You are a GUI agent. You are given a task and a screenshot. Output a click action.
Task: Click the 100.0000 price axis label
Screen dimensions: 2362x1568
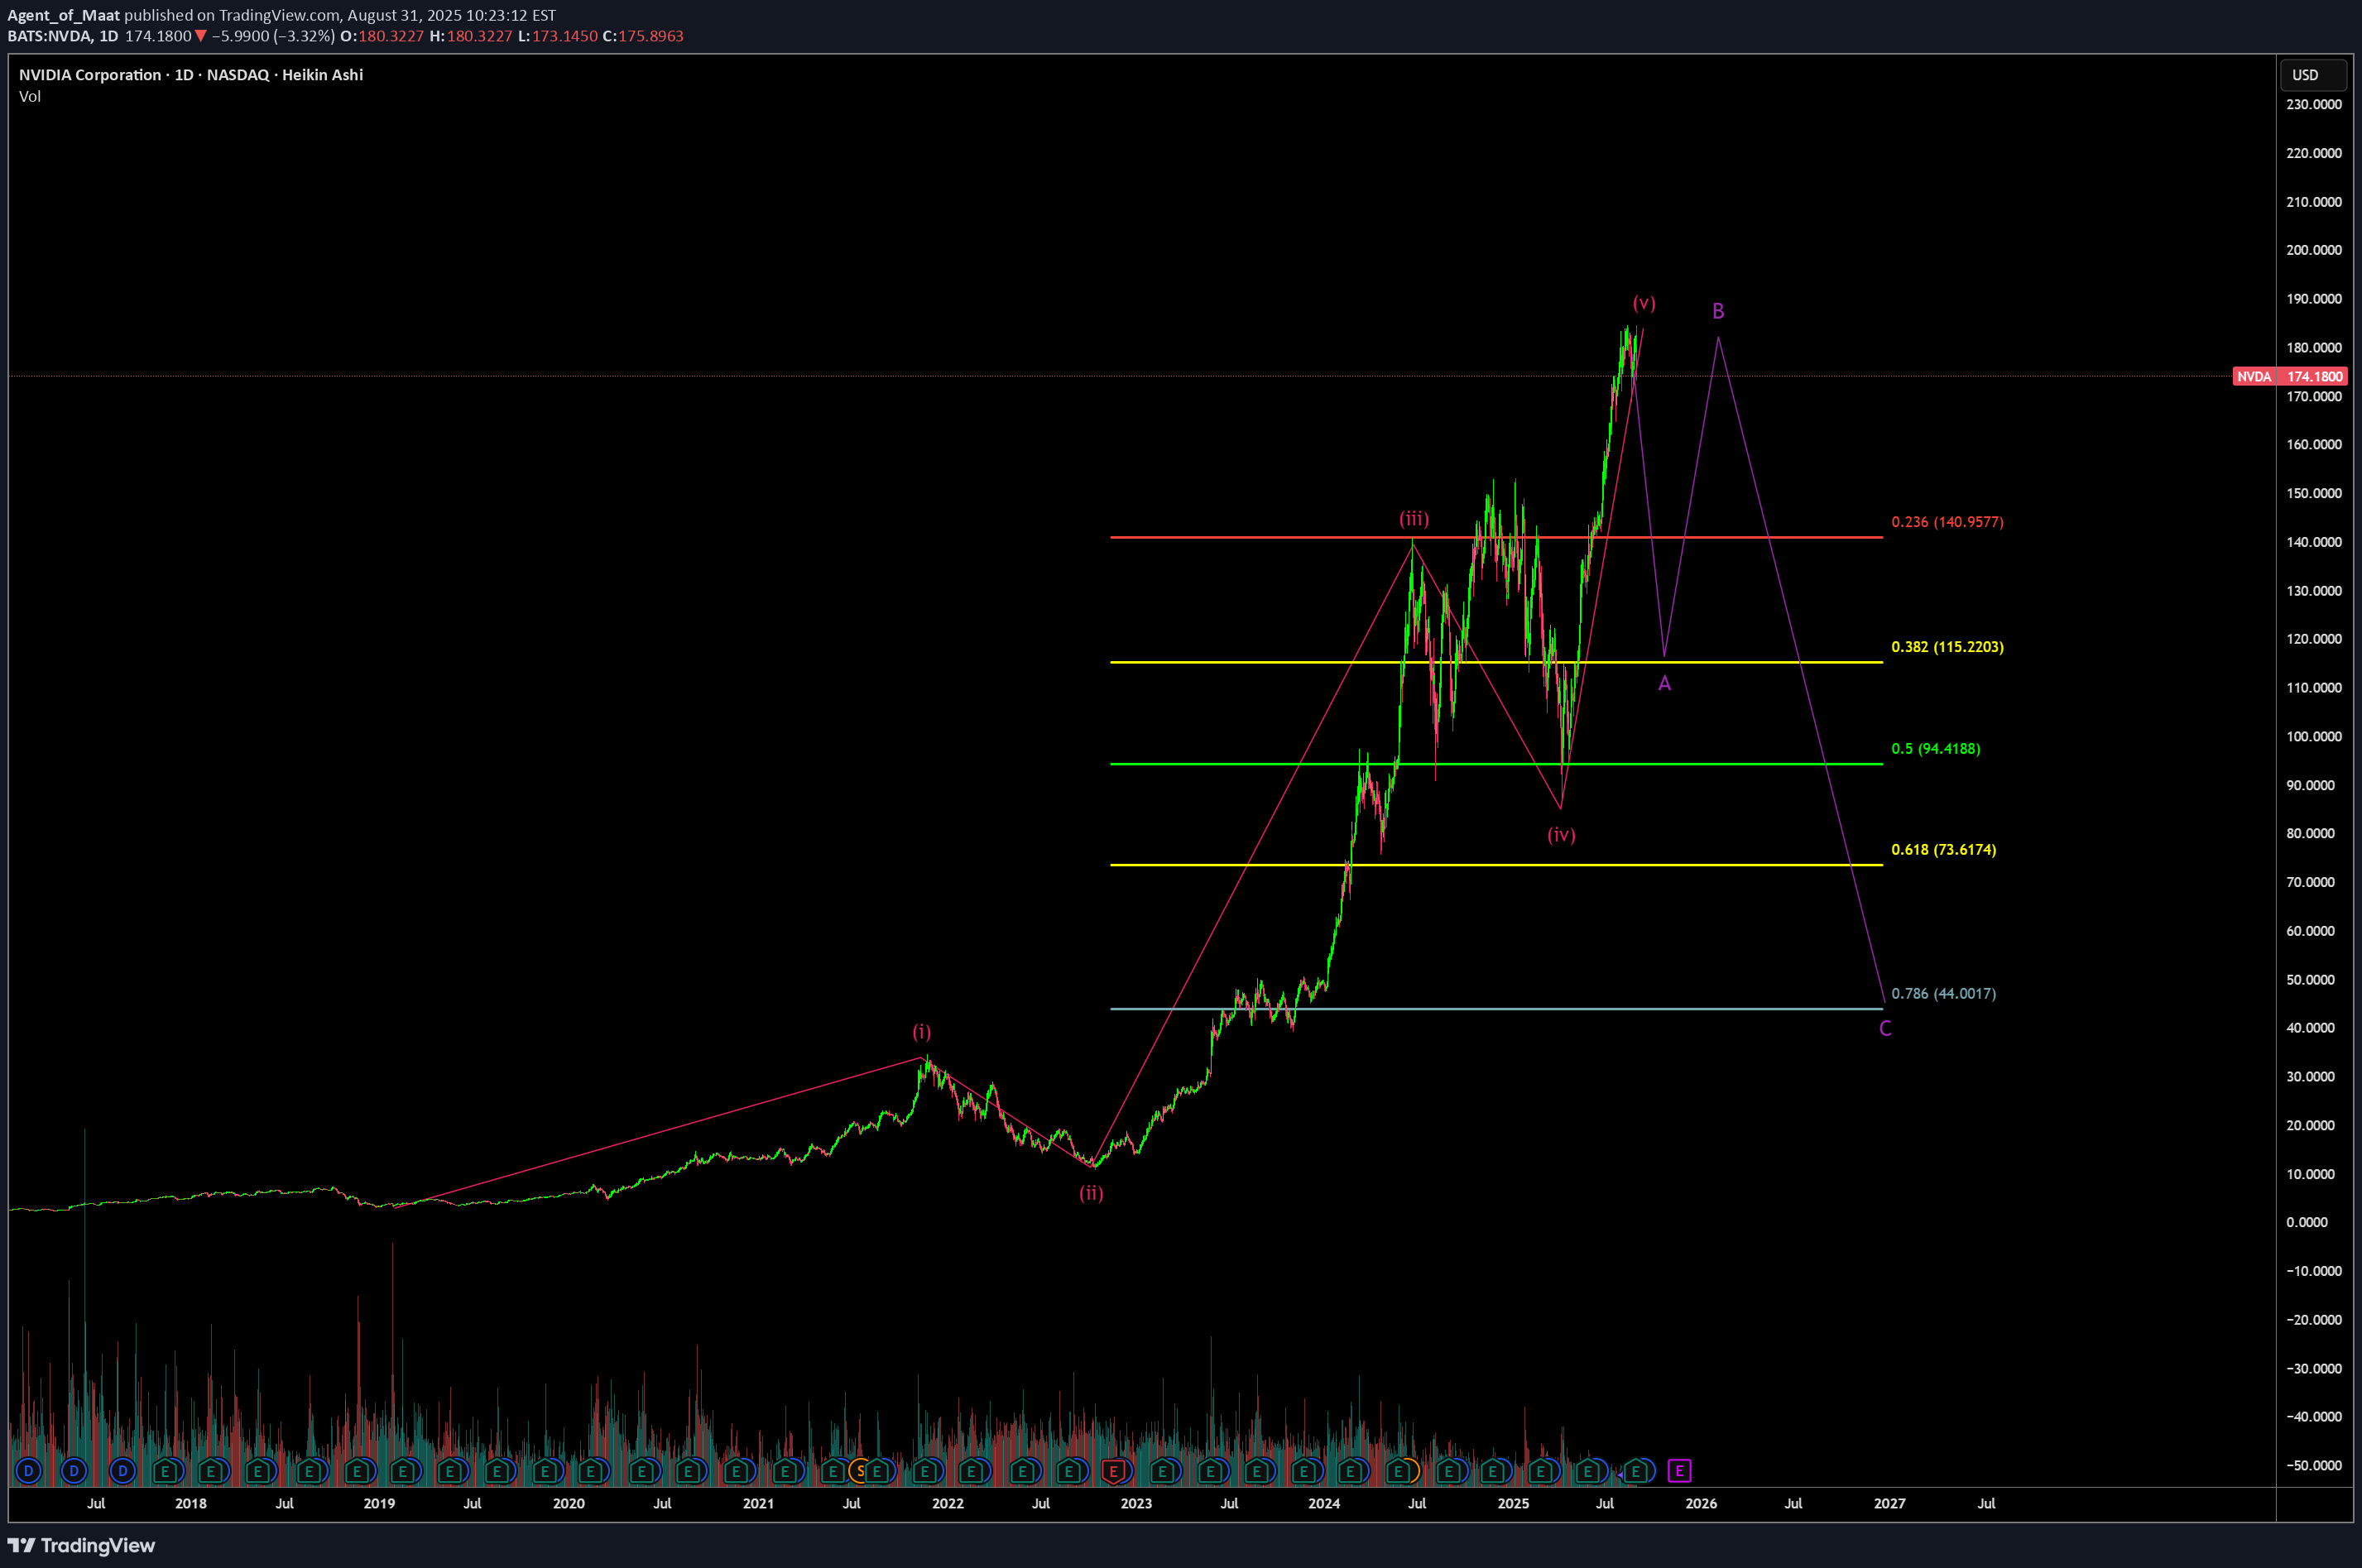pyautogui.click(x=2313, y=736)
